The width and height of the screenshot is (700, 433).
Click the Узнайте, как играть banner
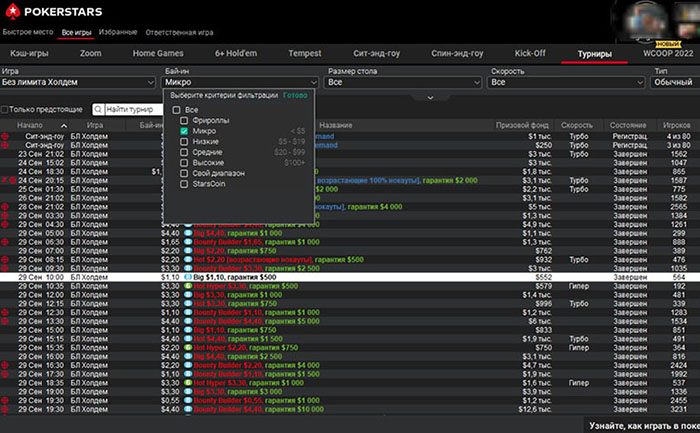click(644, 426)
